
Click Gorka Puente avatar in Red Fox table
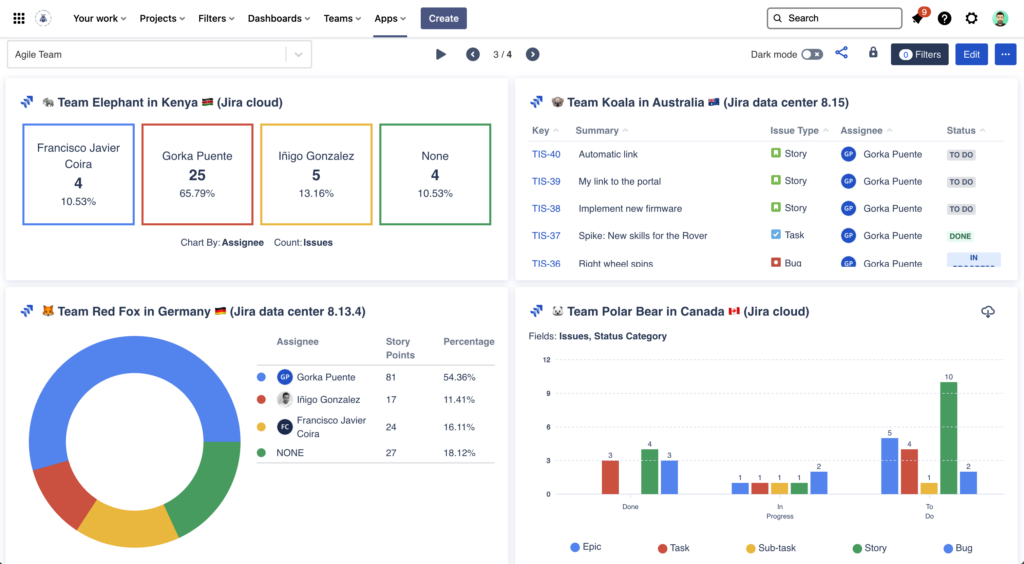[285, 377]
